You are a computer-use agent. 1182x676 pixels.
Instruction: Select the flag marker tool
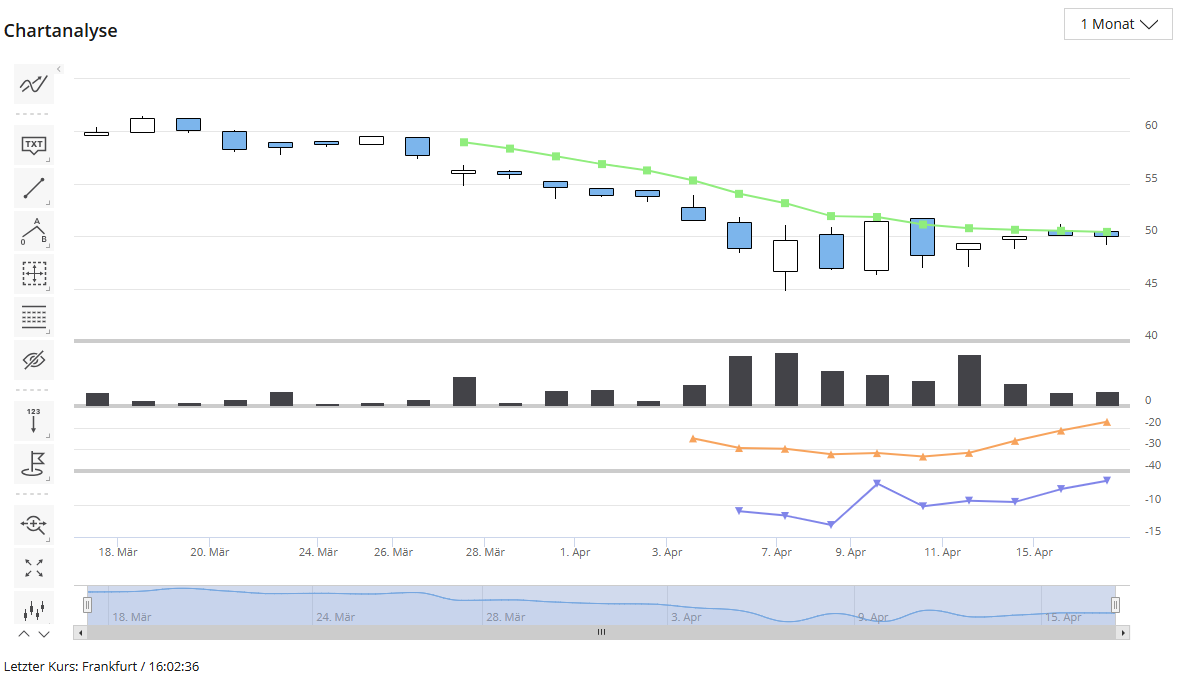click(x=34, y=463)
